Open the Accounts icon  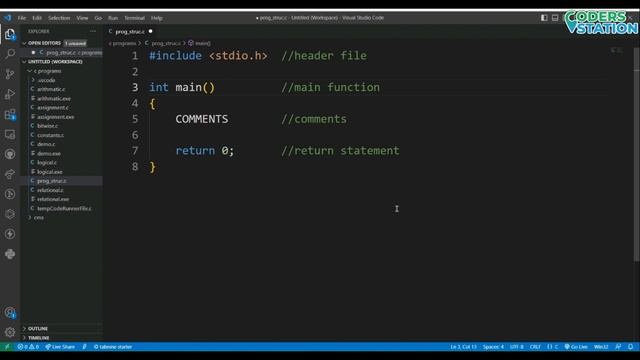(10, 313)
